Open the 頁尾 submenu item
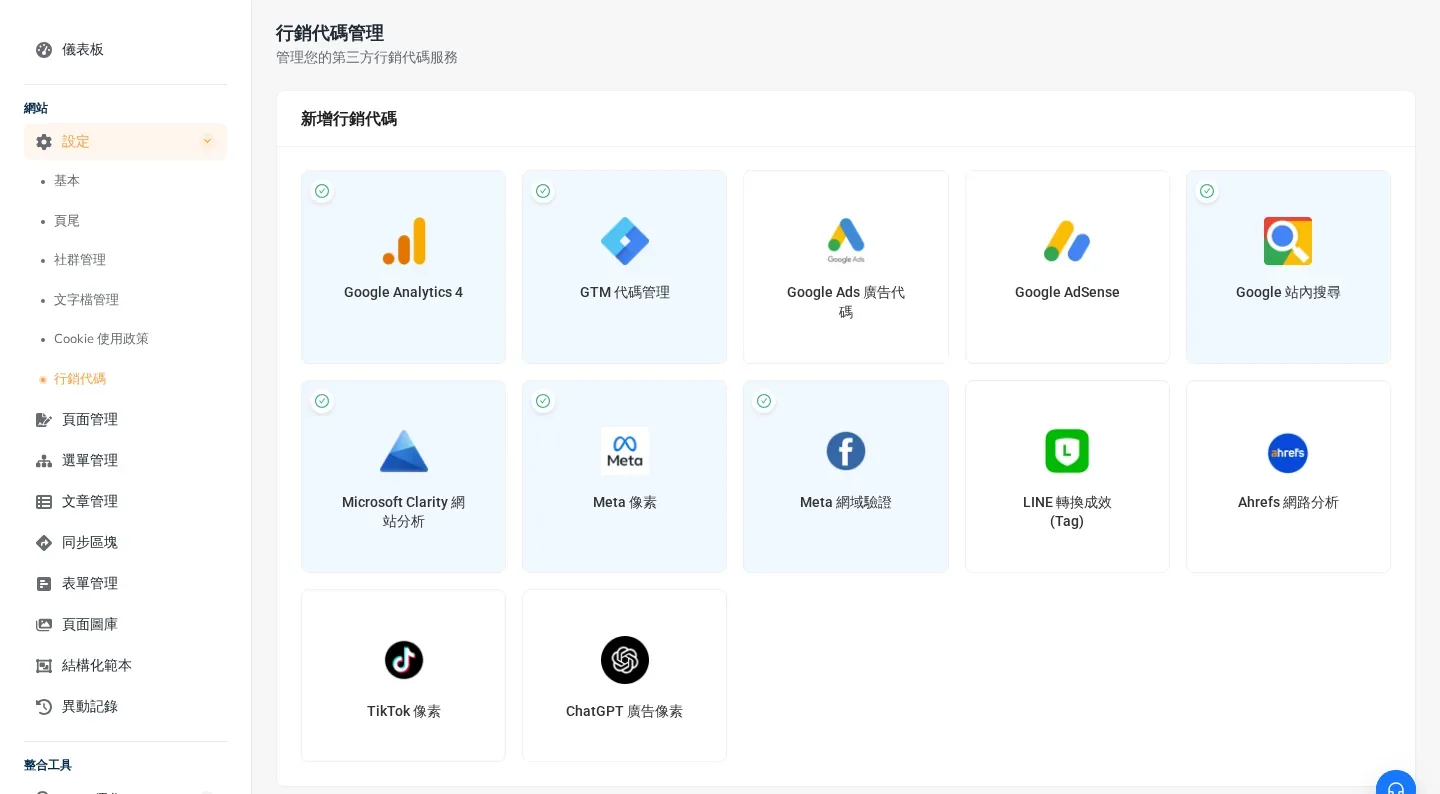 point(67,221)
